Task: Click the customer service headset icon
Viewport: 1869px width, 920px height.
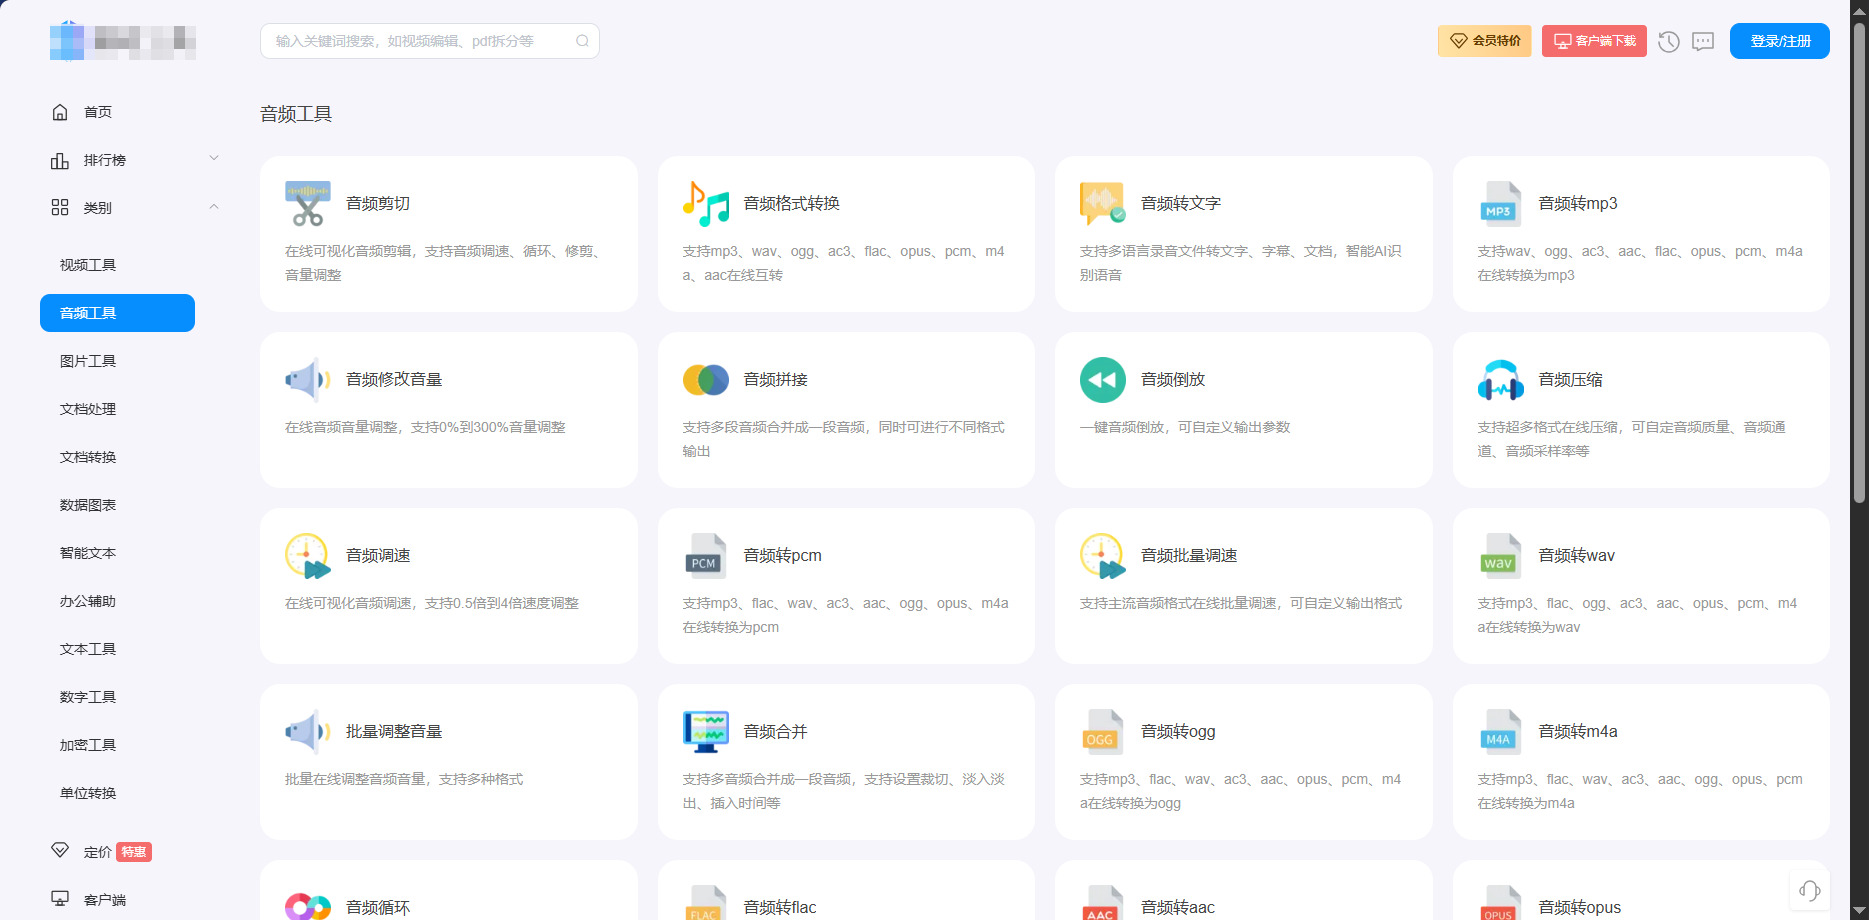Action: (x=1809, y=891)
